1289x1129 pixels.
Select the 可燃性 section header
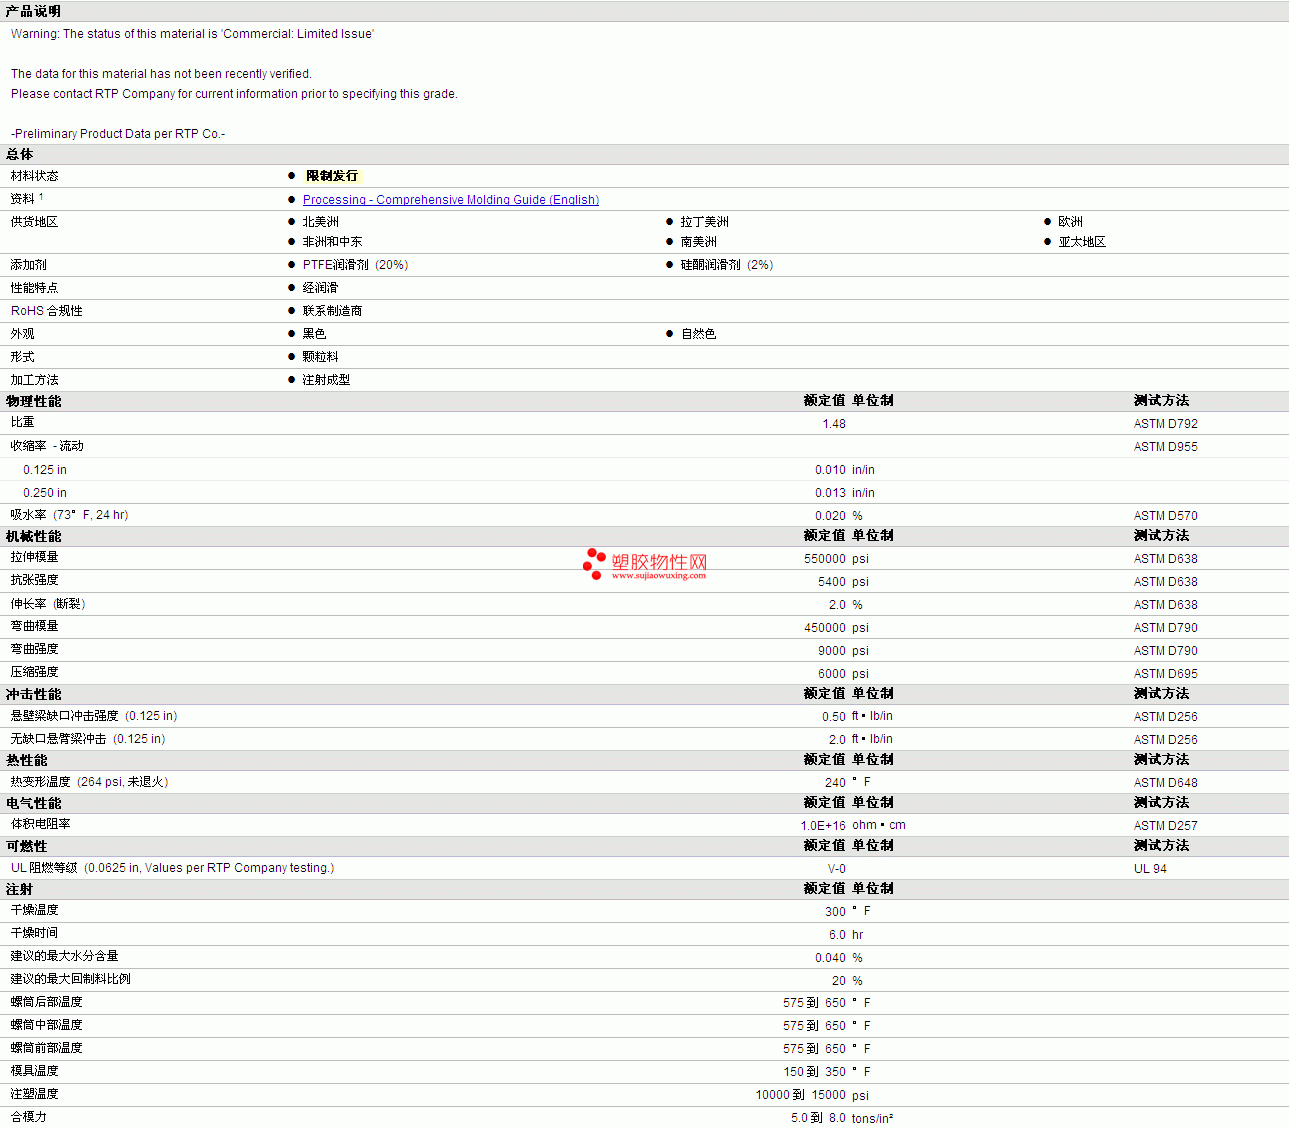pos(27,846)
